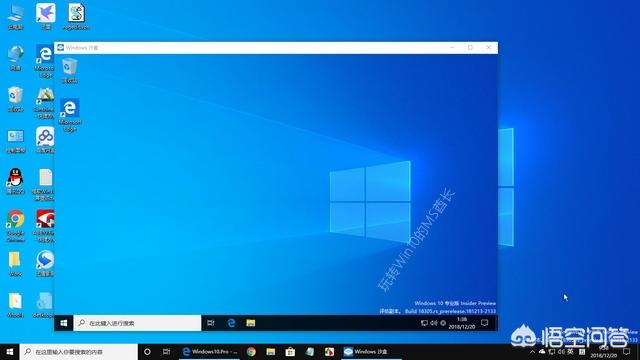
Task: Click Task View button on the sandbox taskbar
Action: point(211,323)
